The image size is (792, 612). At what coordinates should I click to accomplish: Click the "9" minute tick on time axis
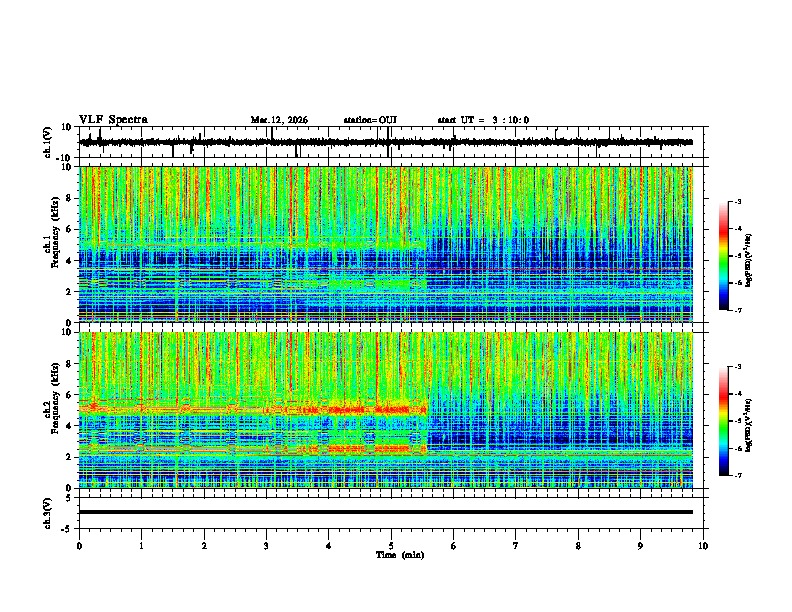pos(640,546)
